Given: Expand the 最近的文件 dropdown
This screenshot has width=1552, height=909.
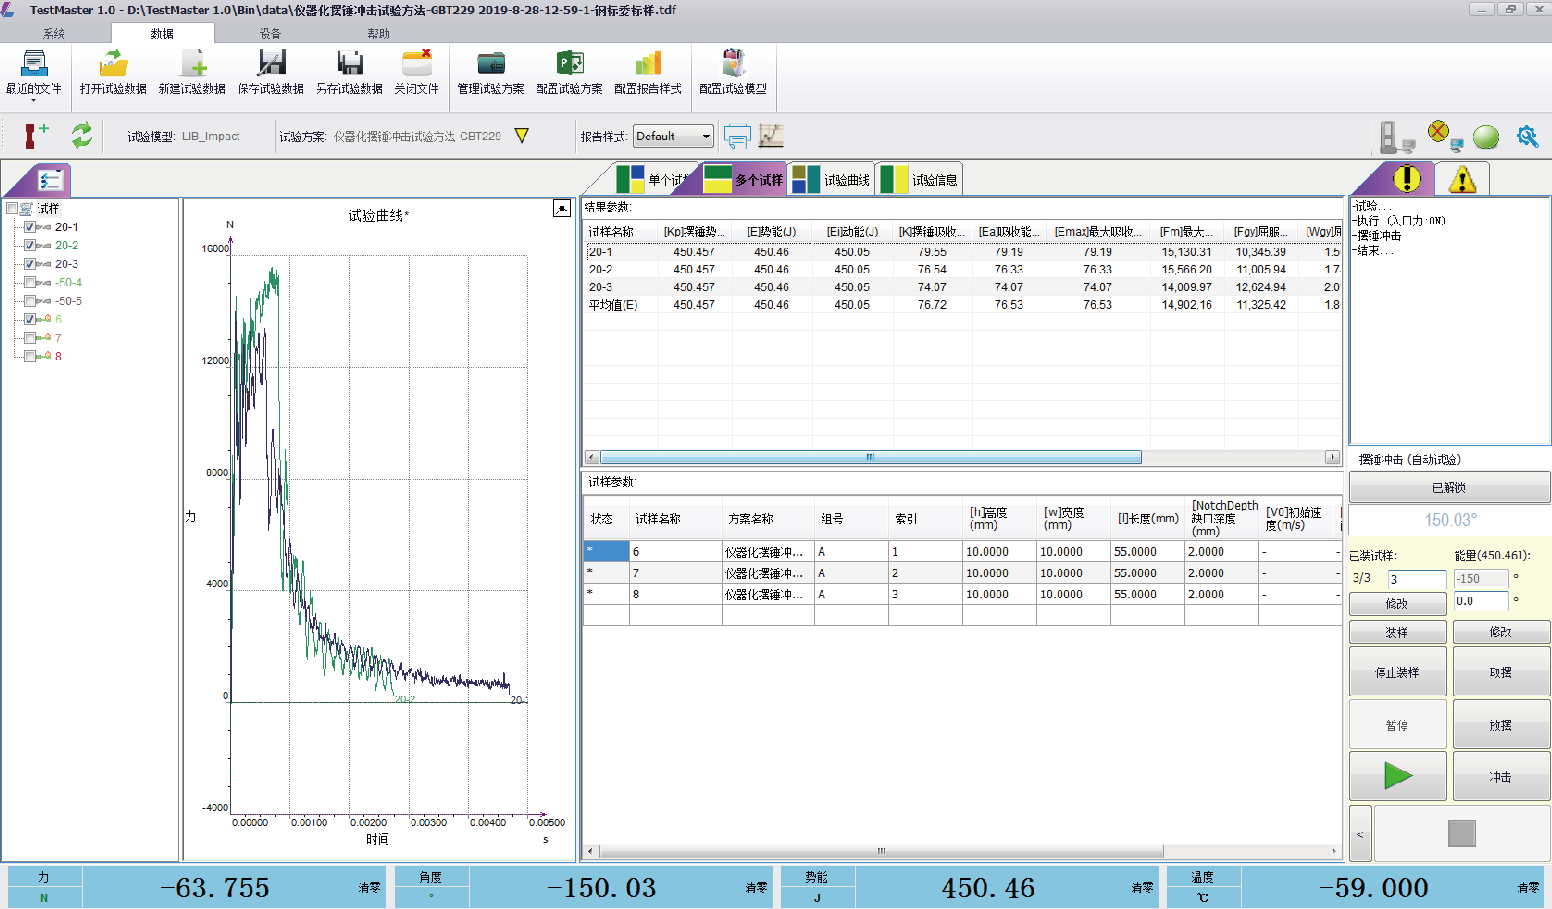Looking at the screenshot, I should tap(34, 98).
